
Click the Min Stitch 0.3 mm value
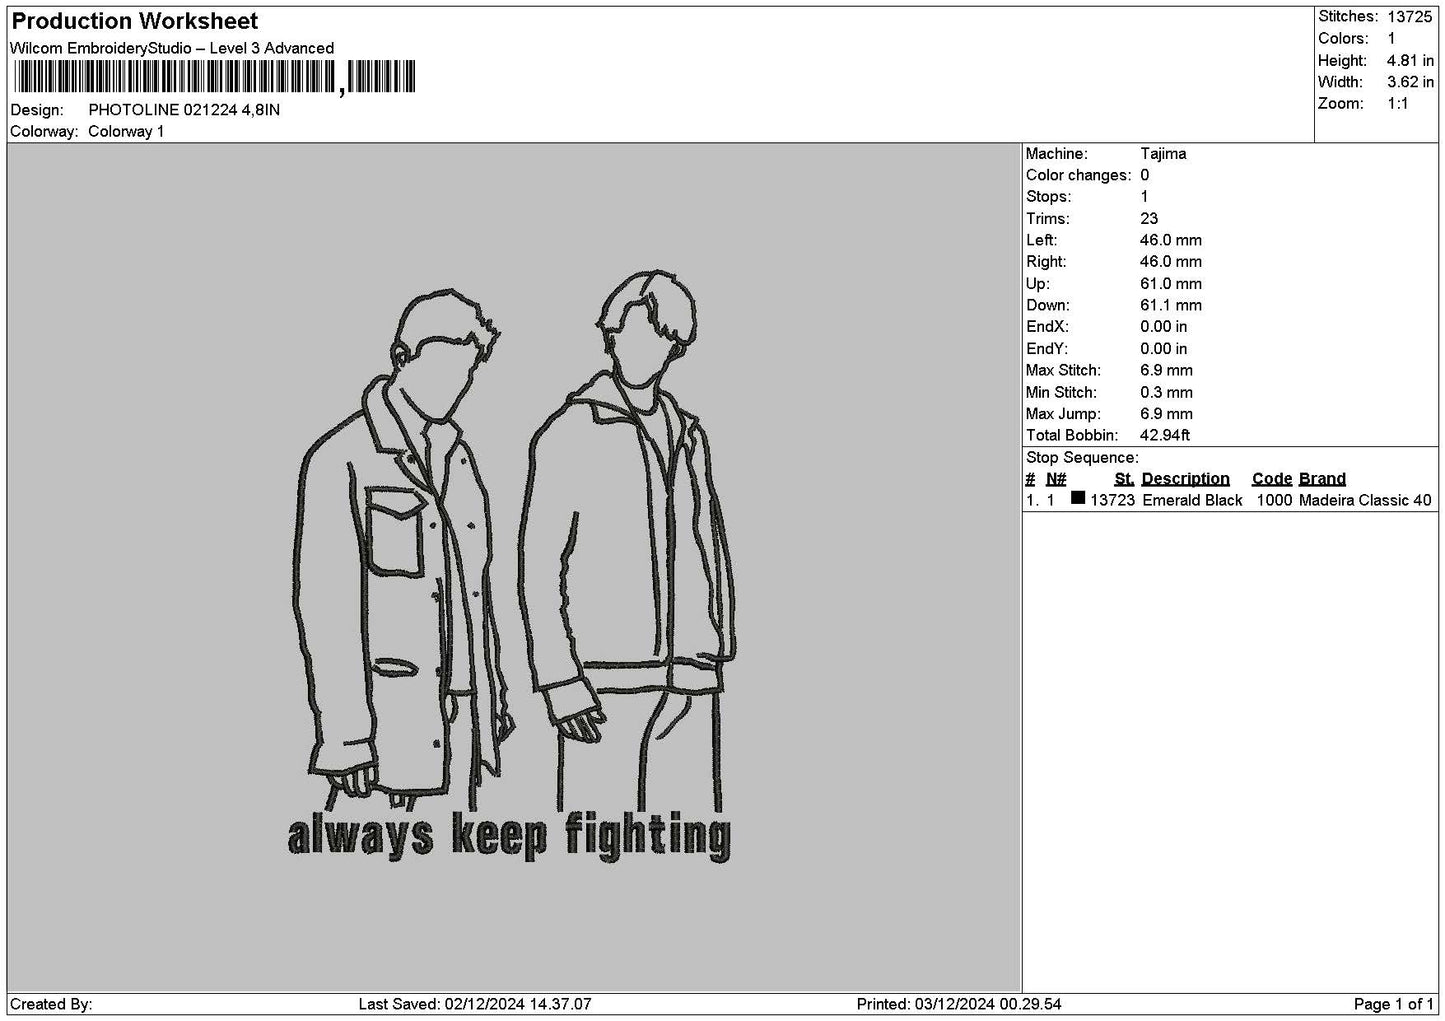click(x=1166, y=393)
